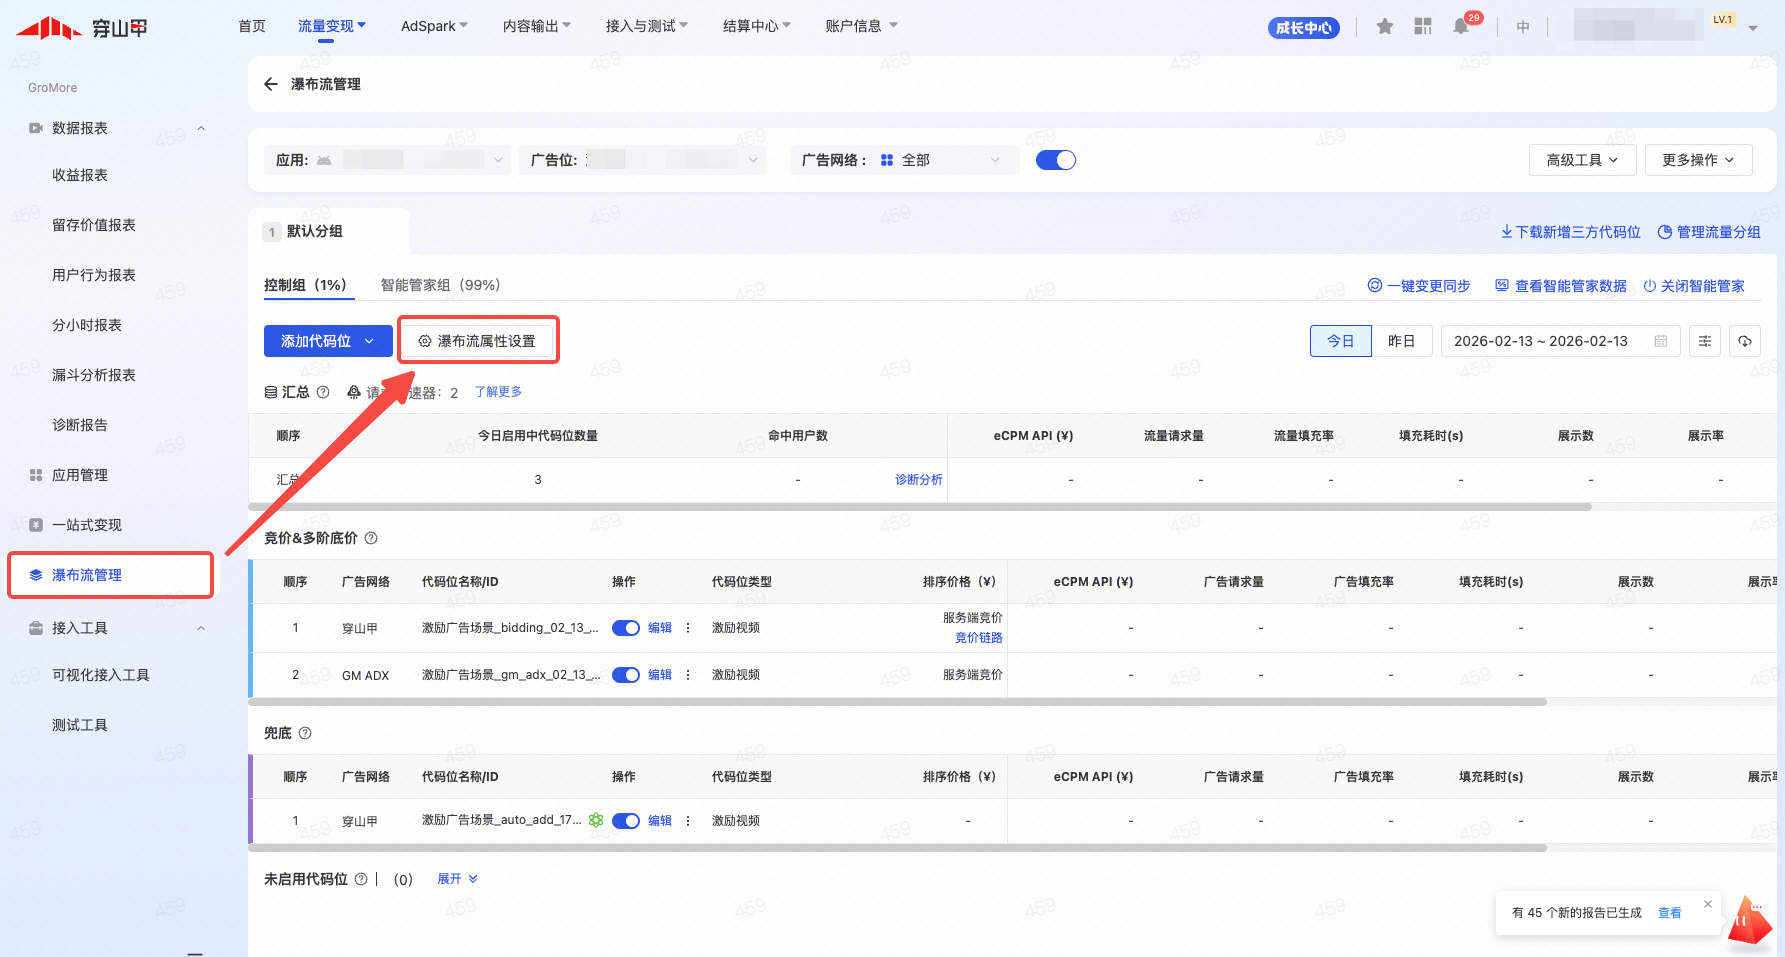Click the 瀑布流属性设置 button
The image size is (1785, 957).
(477, 341)
